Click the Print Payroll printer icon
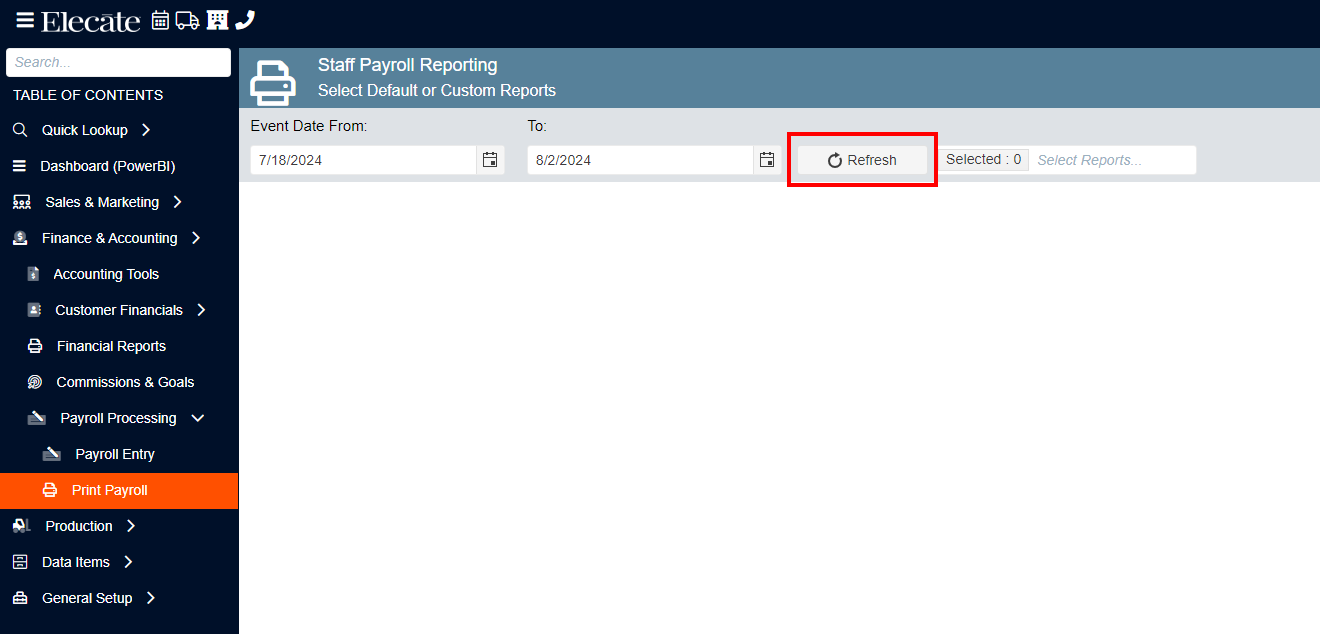The width and height of the screenshot is (1320, 634). (50, 490)
